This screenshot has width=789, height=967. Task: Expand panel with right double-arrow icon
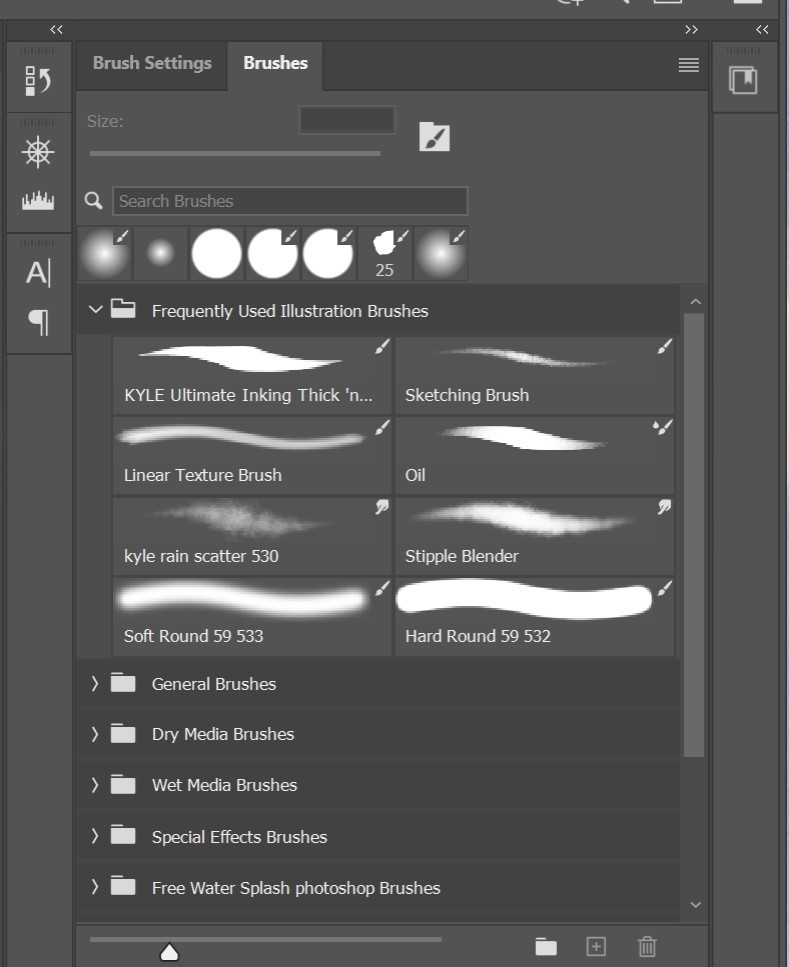pos(692,29)
